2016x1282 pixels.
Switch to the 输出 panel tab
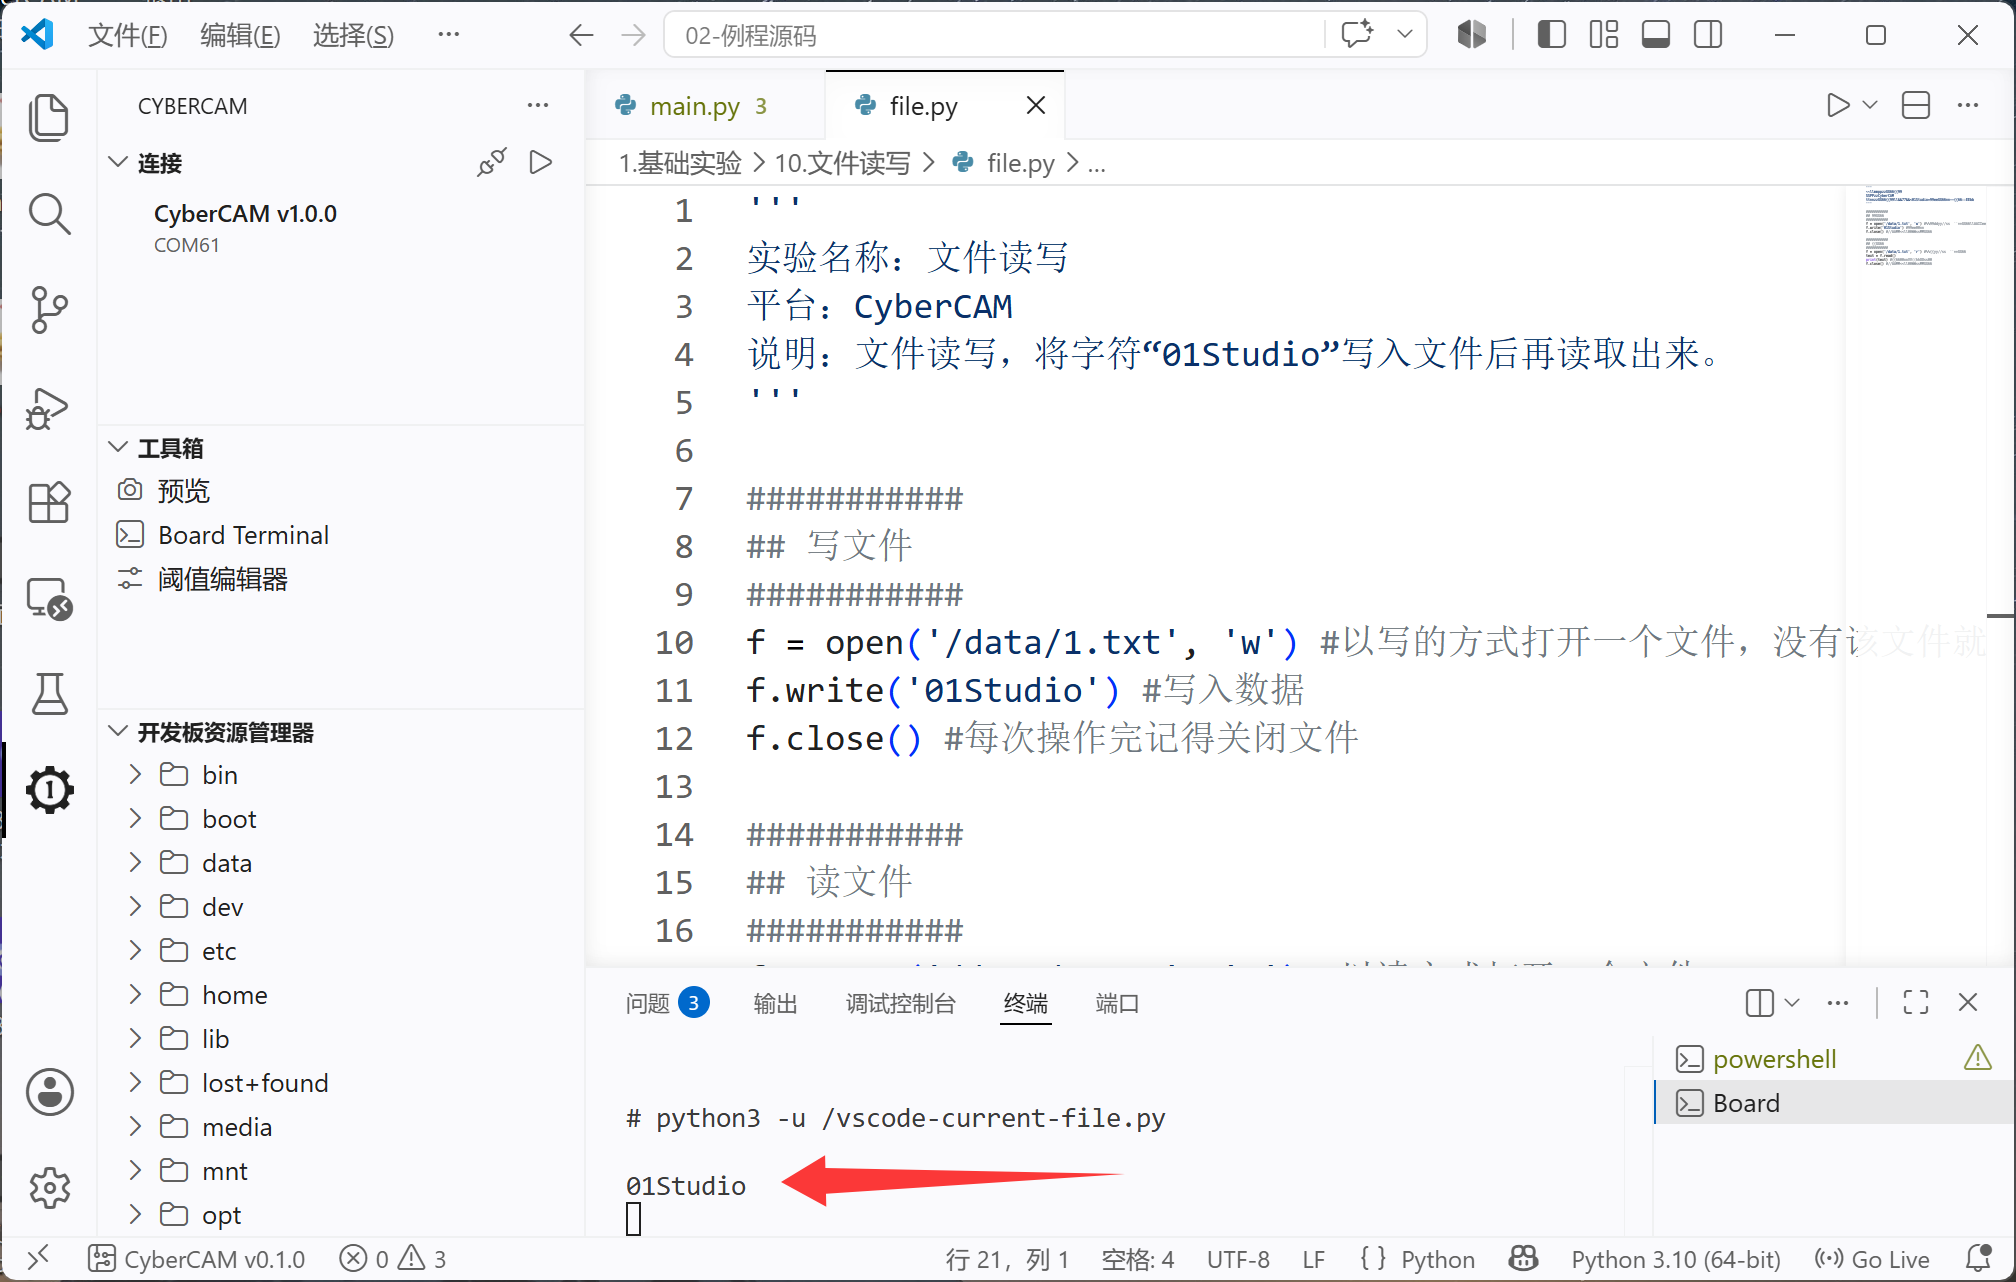[775, 1003]
